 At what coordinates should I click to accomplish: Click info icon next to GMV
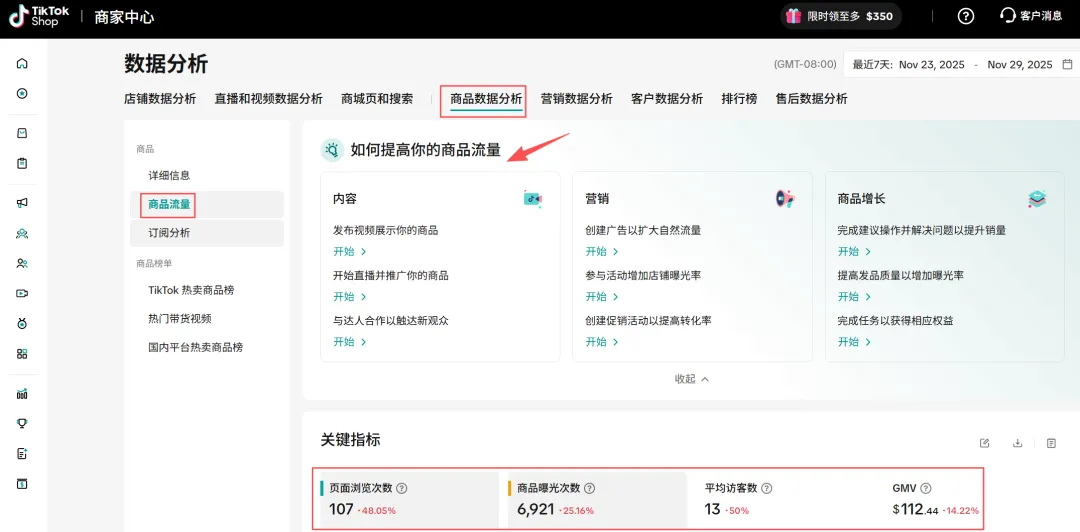point(926,489)
